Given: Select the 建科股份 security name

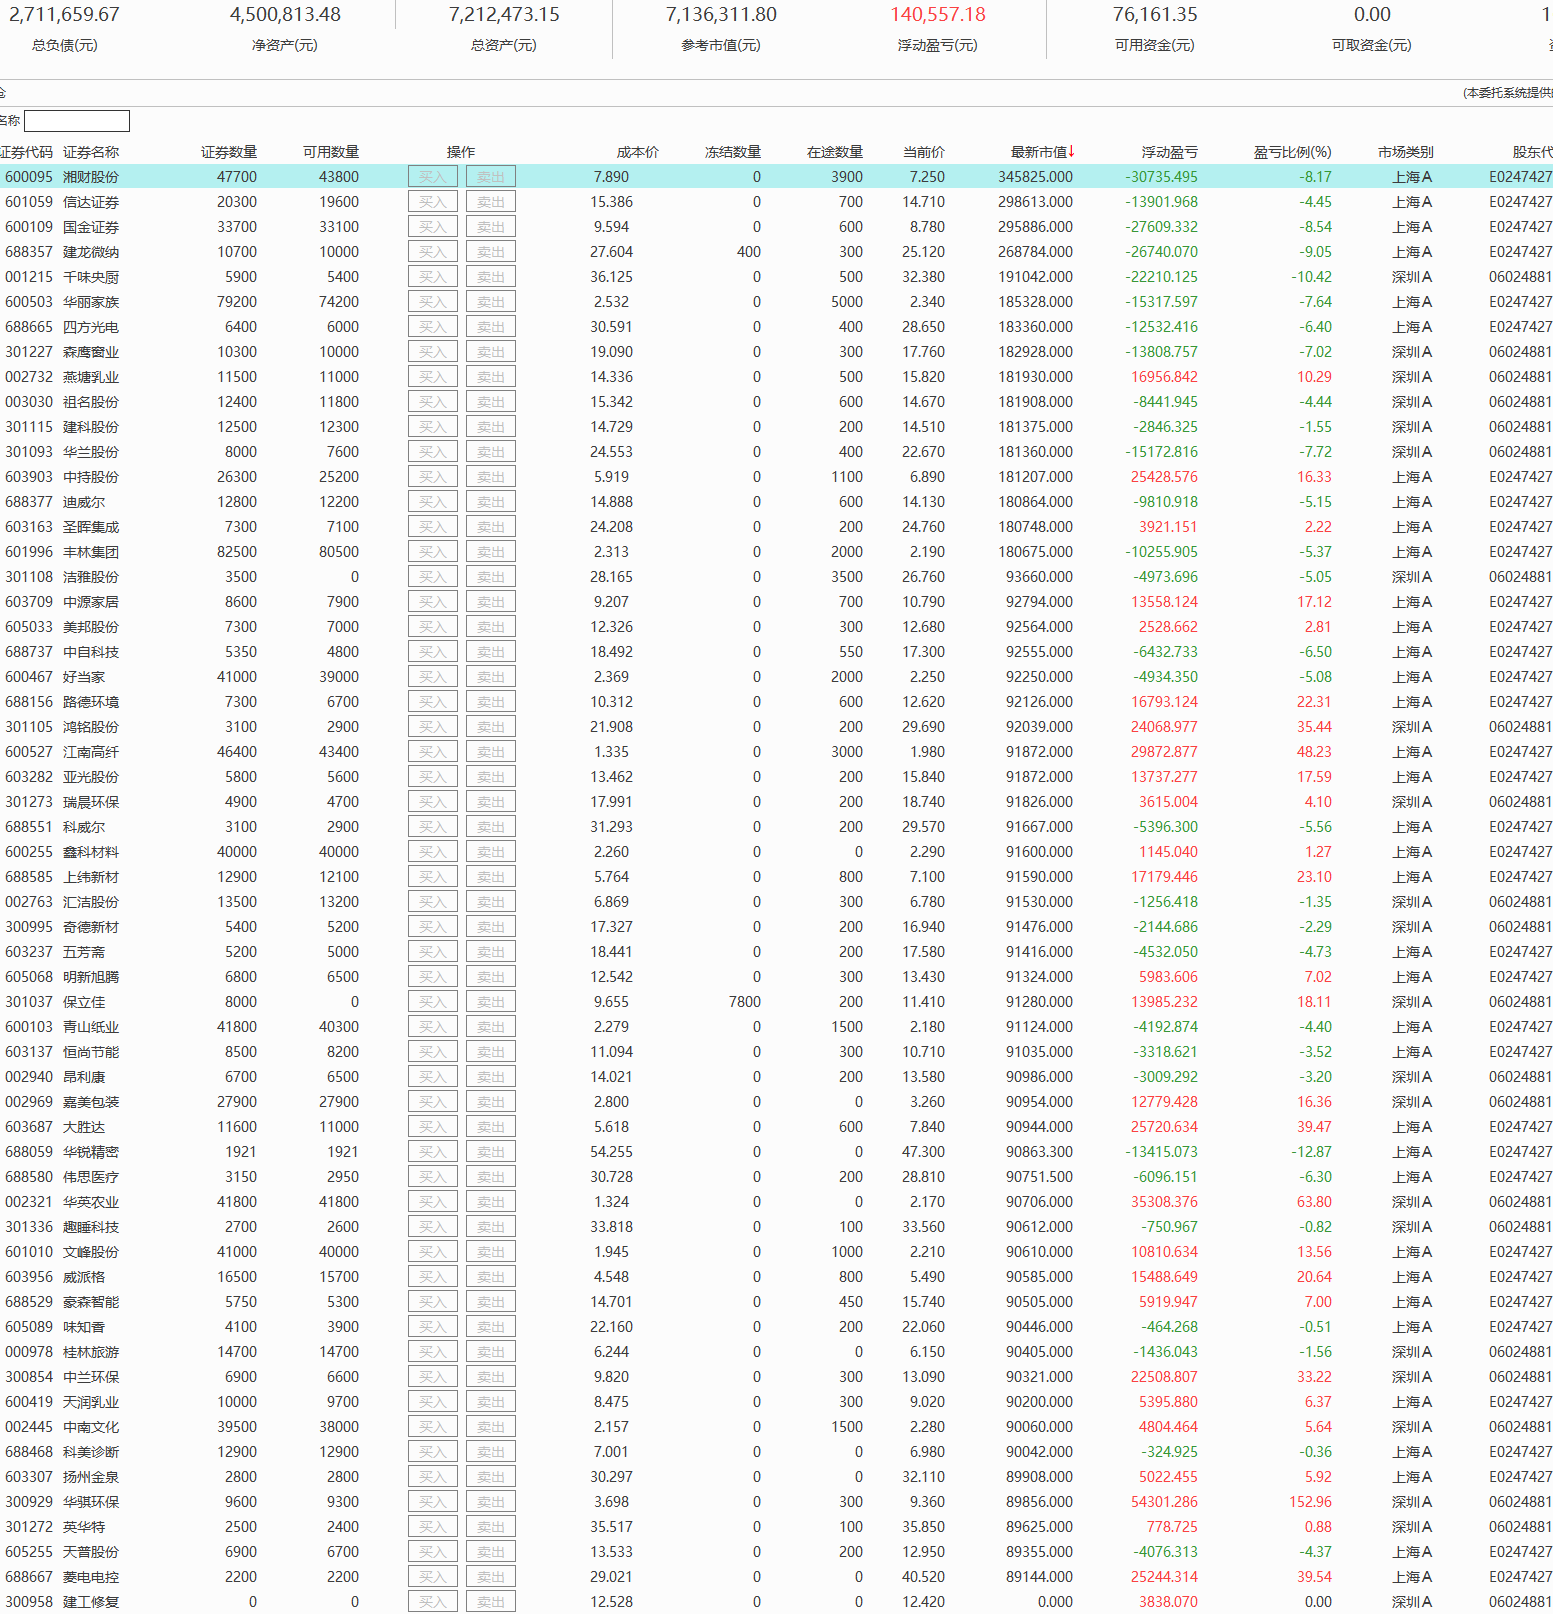Looking at the screenshot, I should [x=91, y=427].
